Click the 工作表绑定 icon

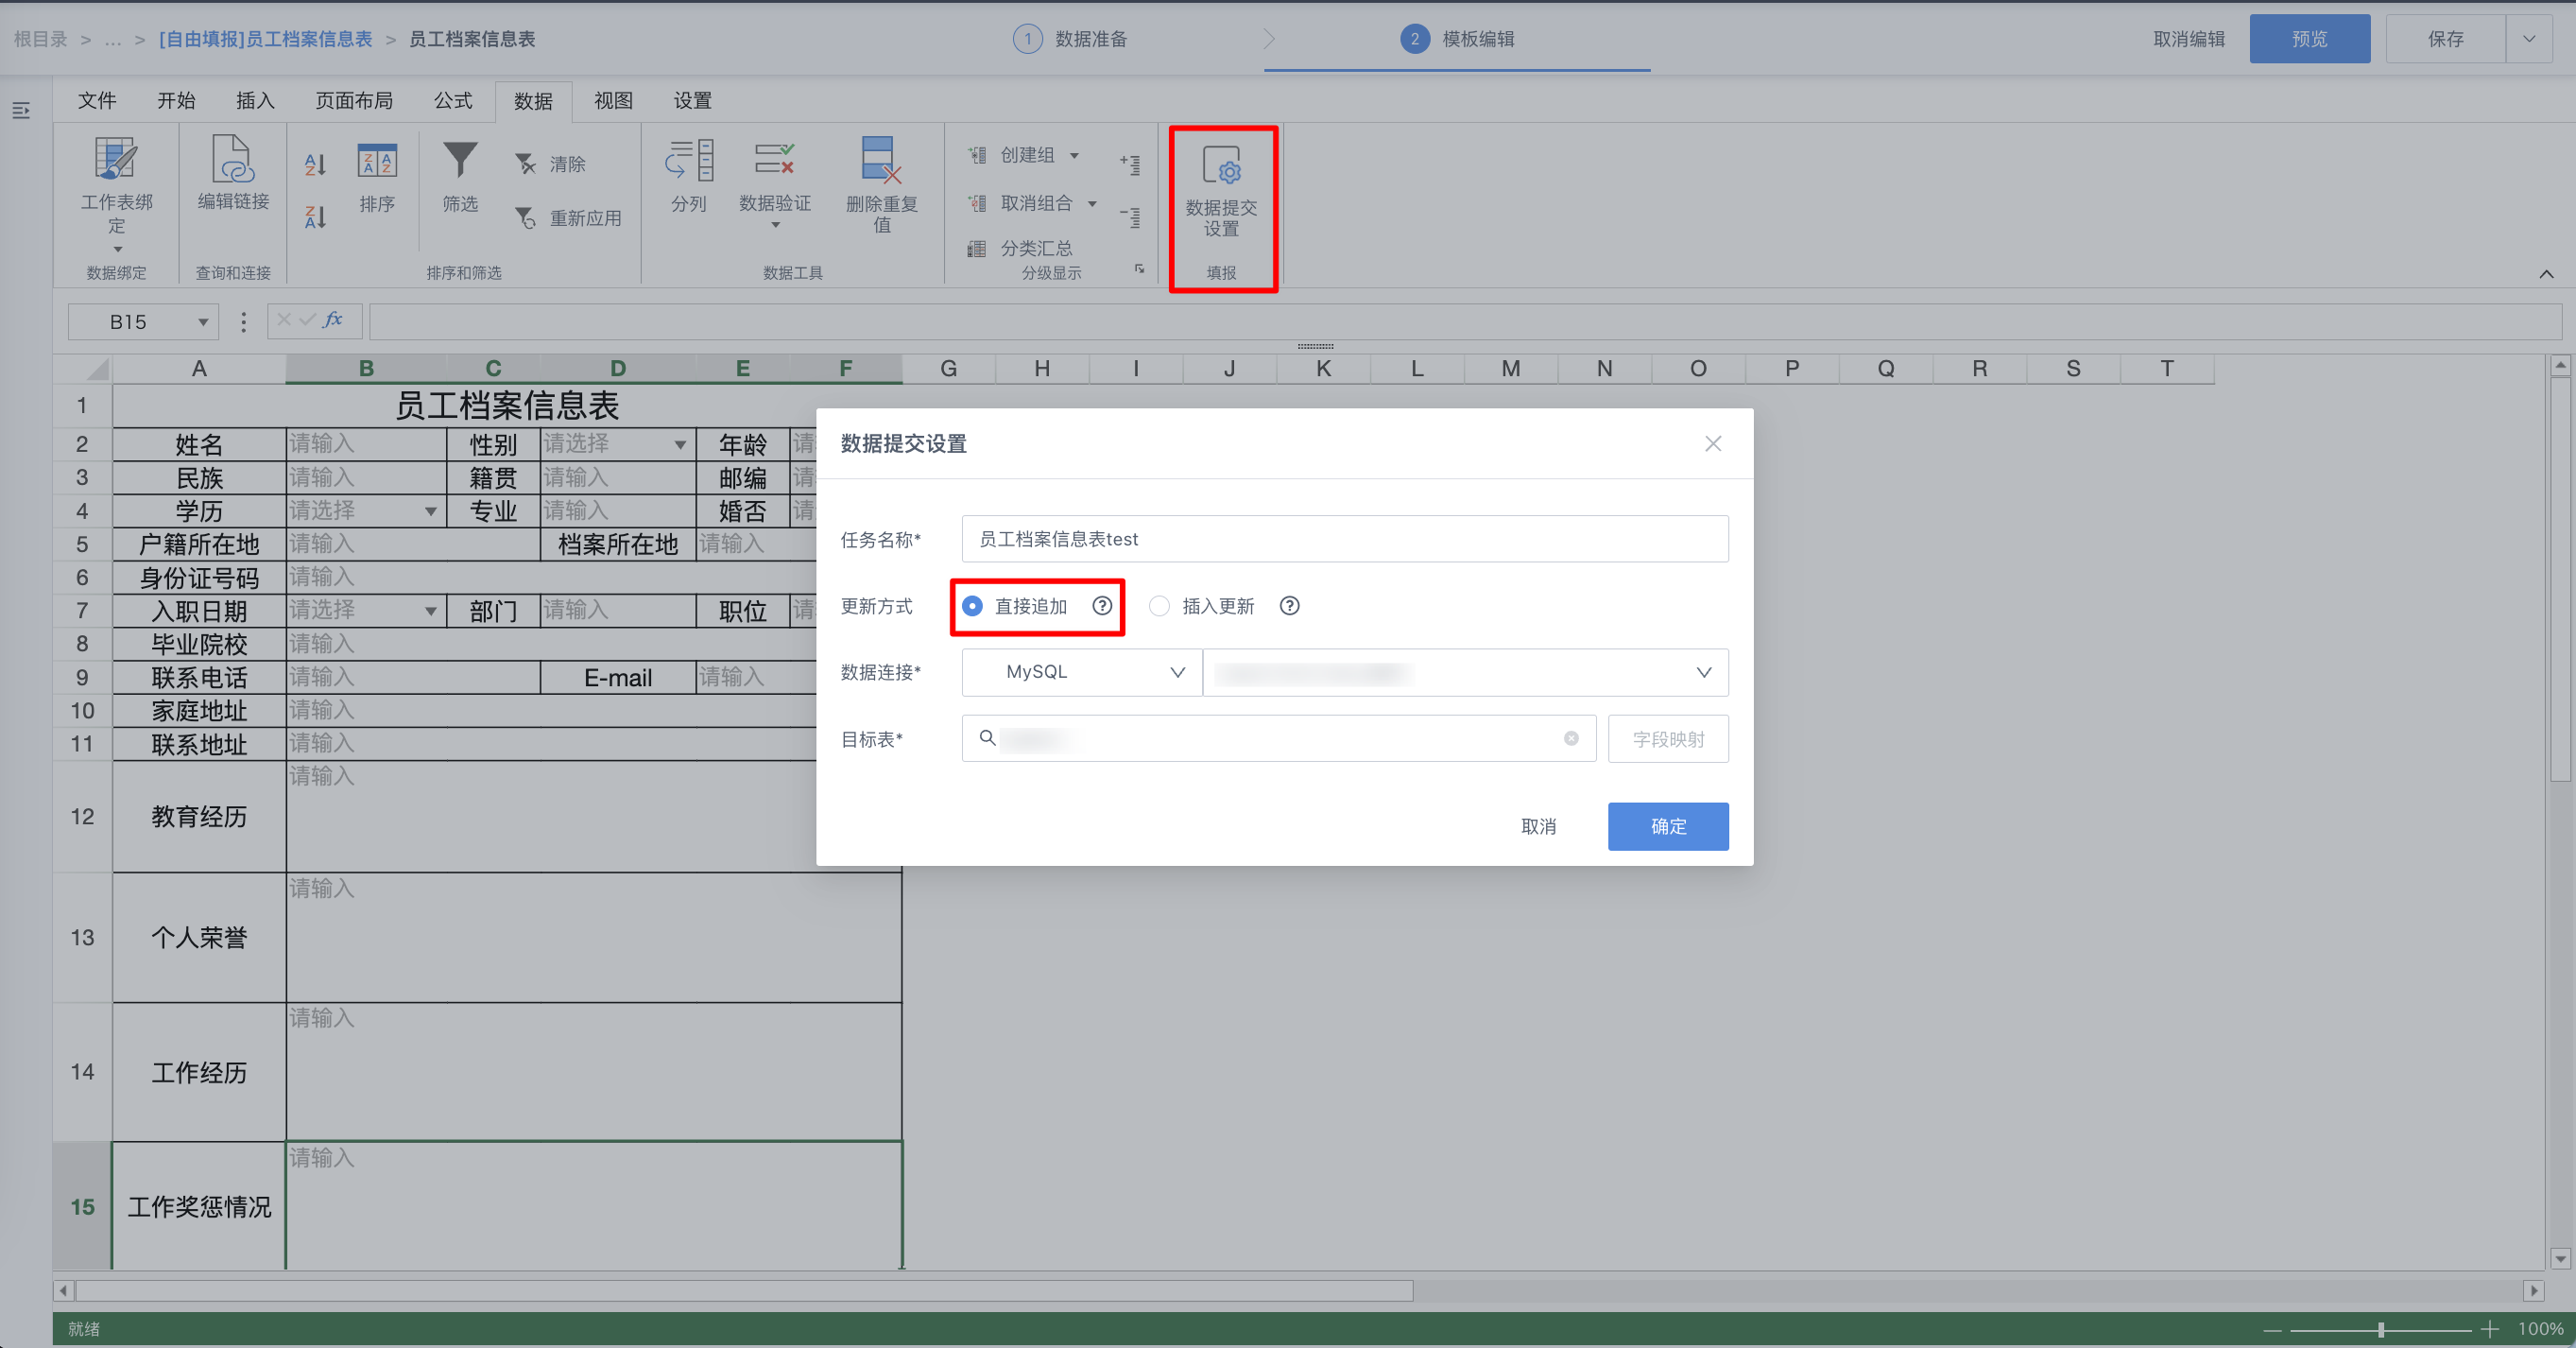[116, 160]
